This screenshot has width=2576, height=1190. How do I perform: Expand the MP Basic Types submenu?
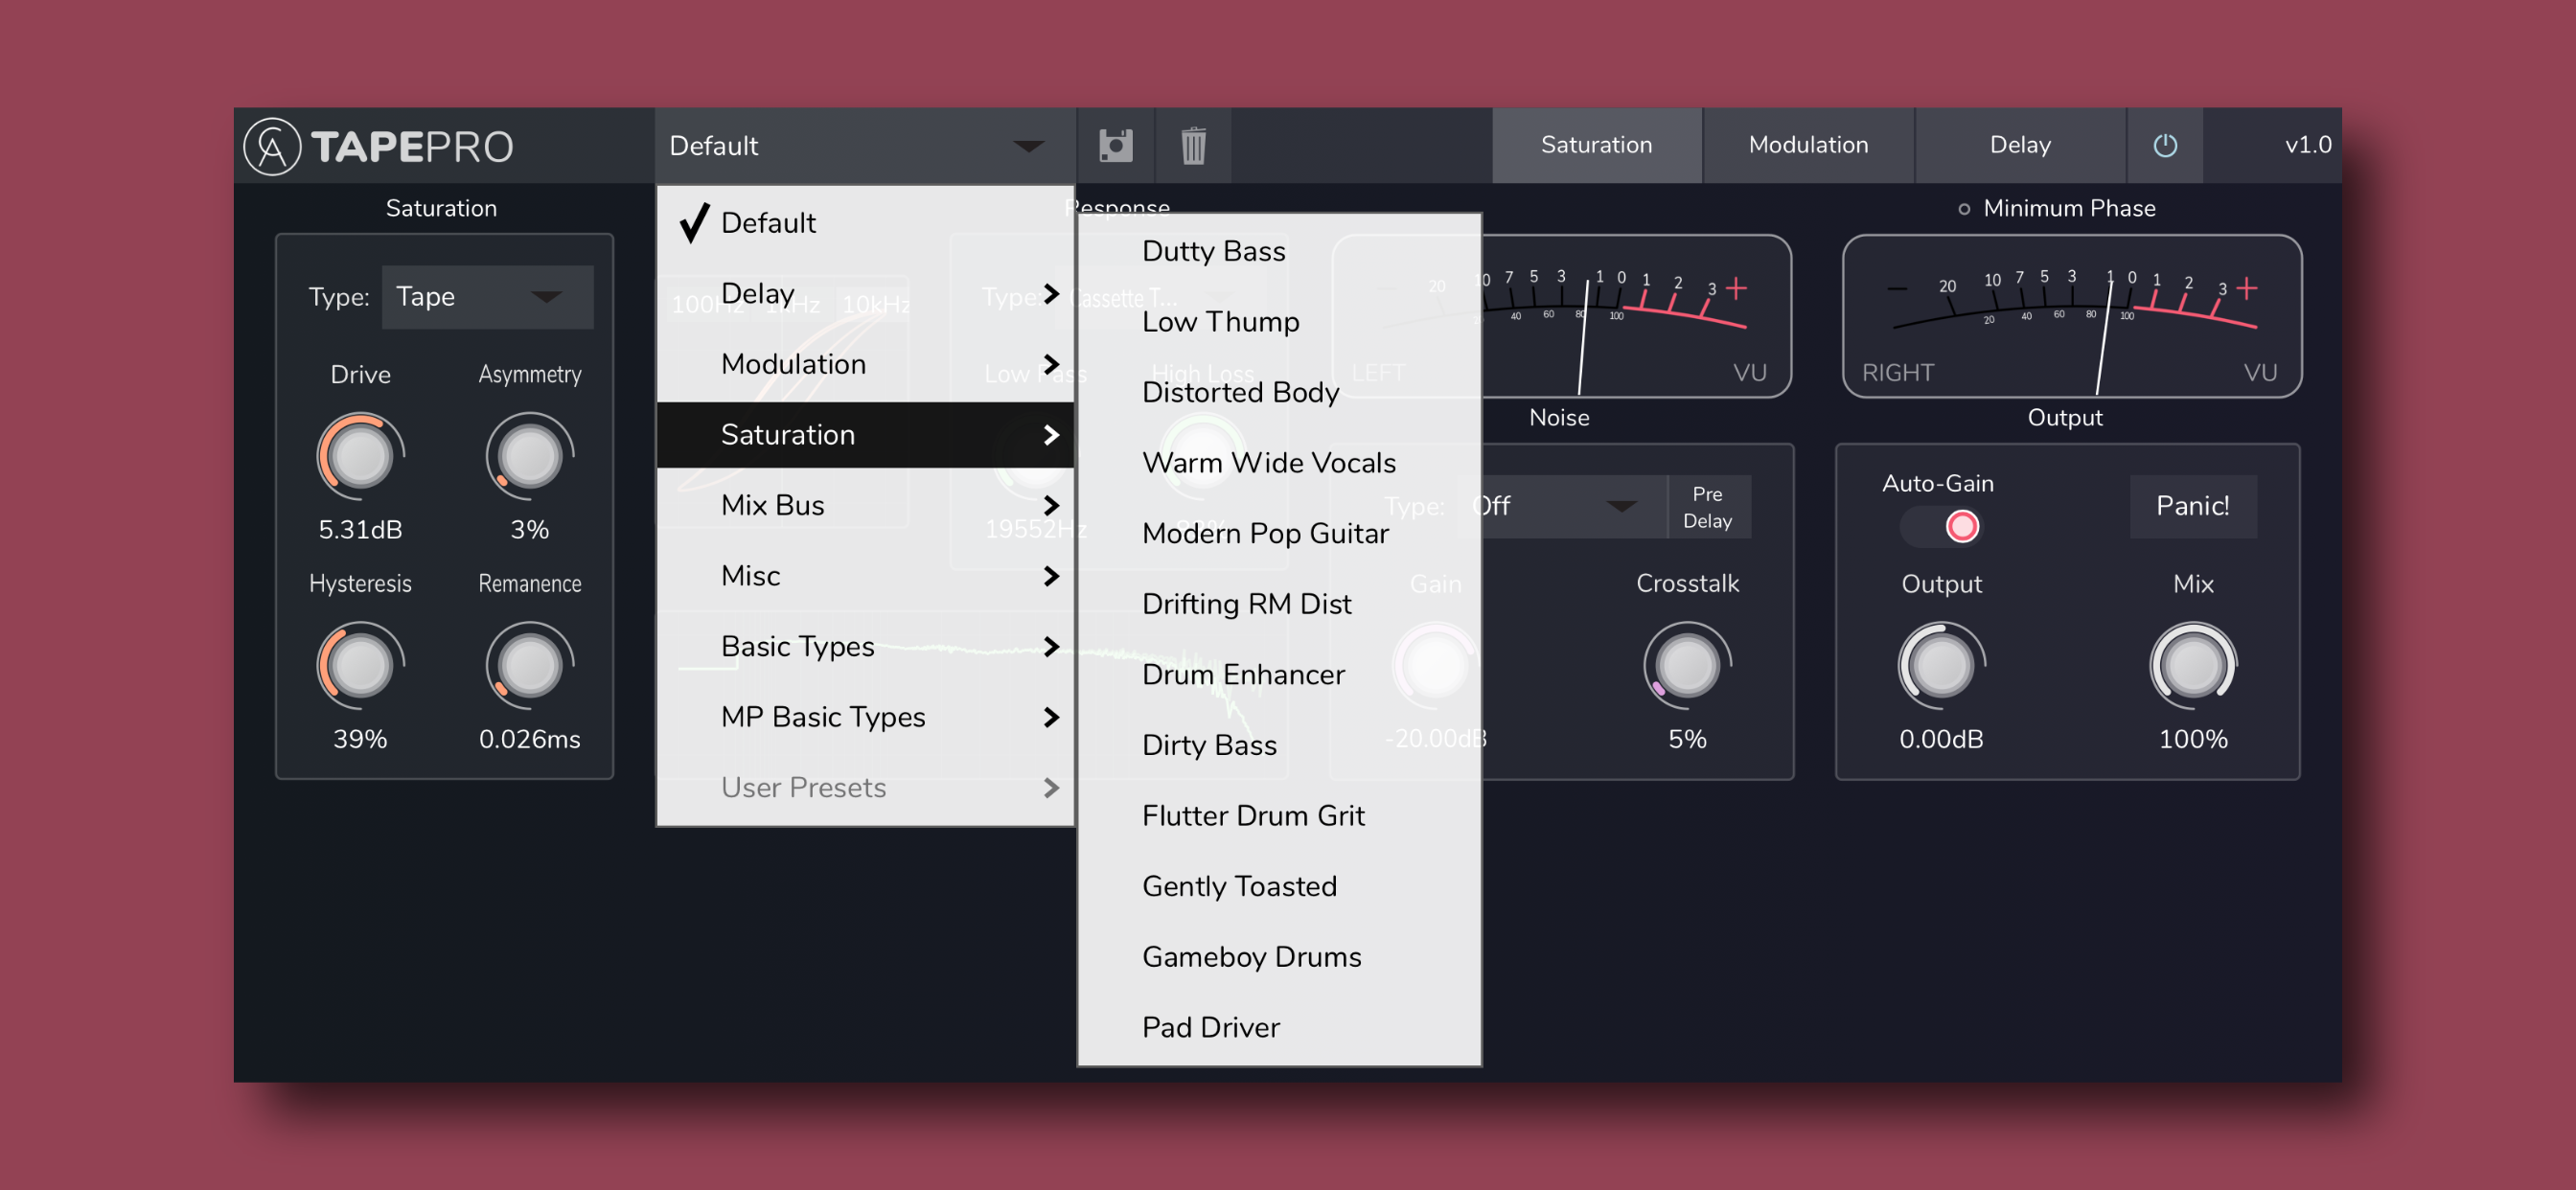pyautogui.click(x=865, y=717)
